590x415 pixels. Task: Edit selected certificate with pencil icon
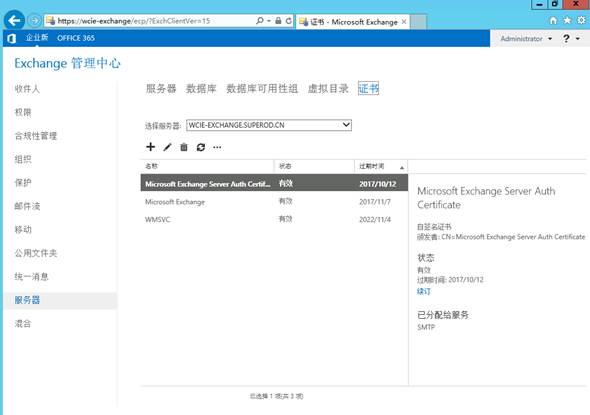click(x=167, y=147)
